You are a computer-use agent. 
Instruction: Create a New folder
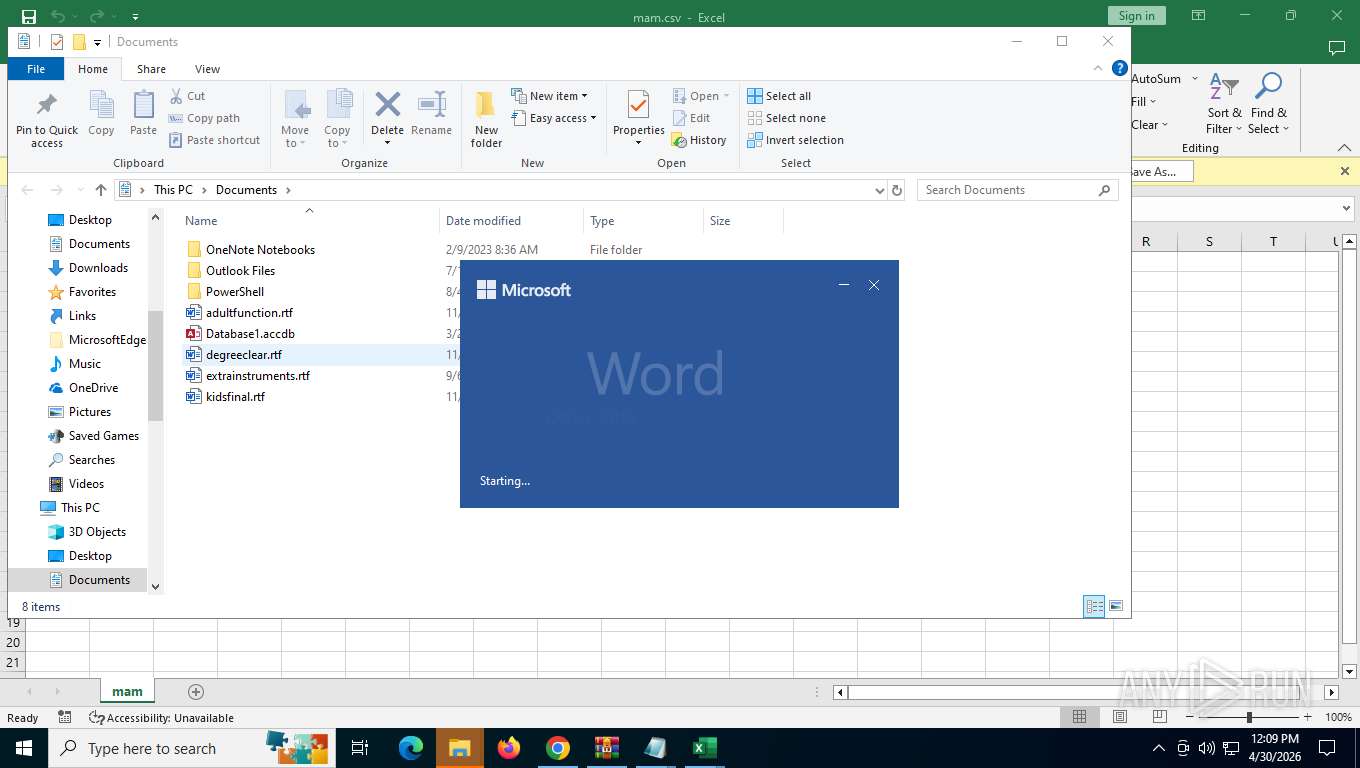point(486,119)
